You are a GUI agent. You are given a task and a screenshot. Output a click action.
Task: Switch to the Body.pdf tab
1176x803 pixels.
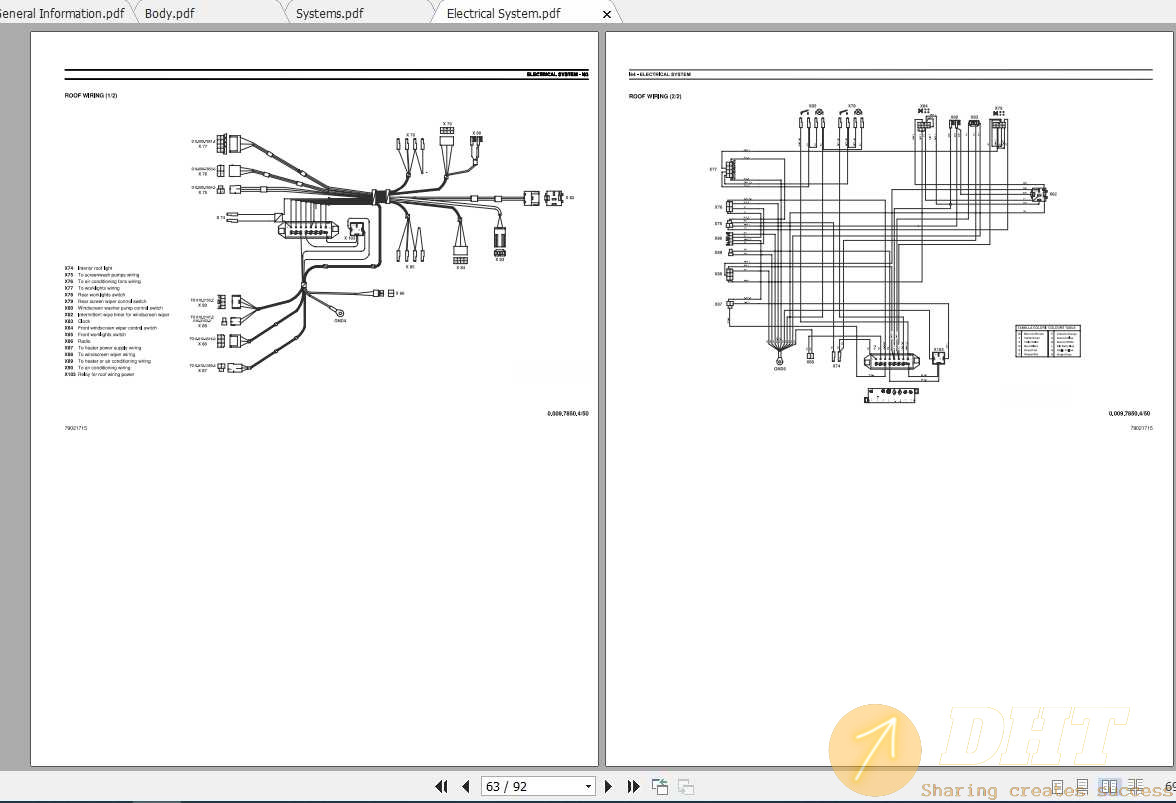pos(167,13)
